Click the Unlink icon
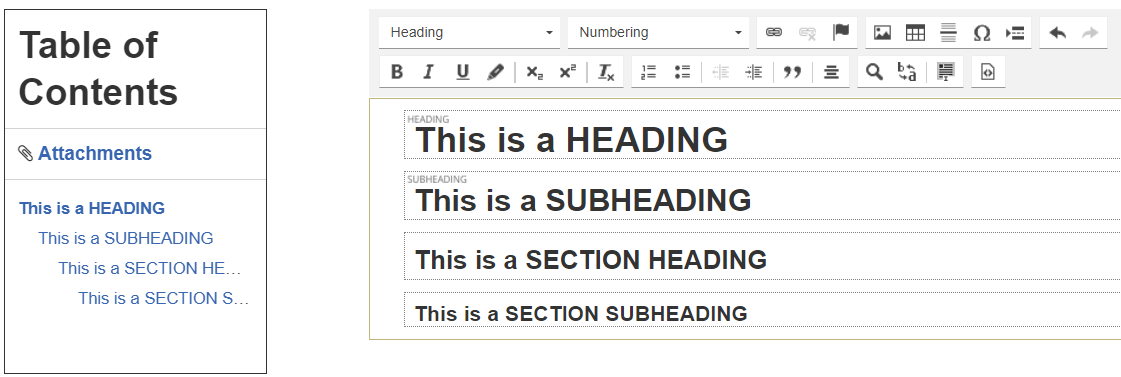Viewport: 1121px width, 377px height. (807, 32)
